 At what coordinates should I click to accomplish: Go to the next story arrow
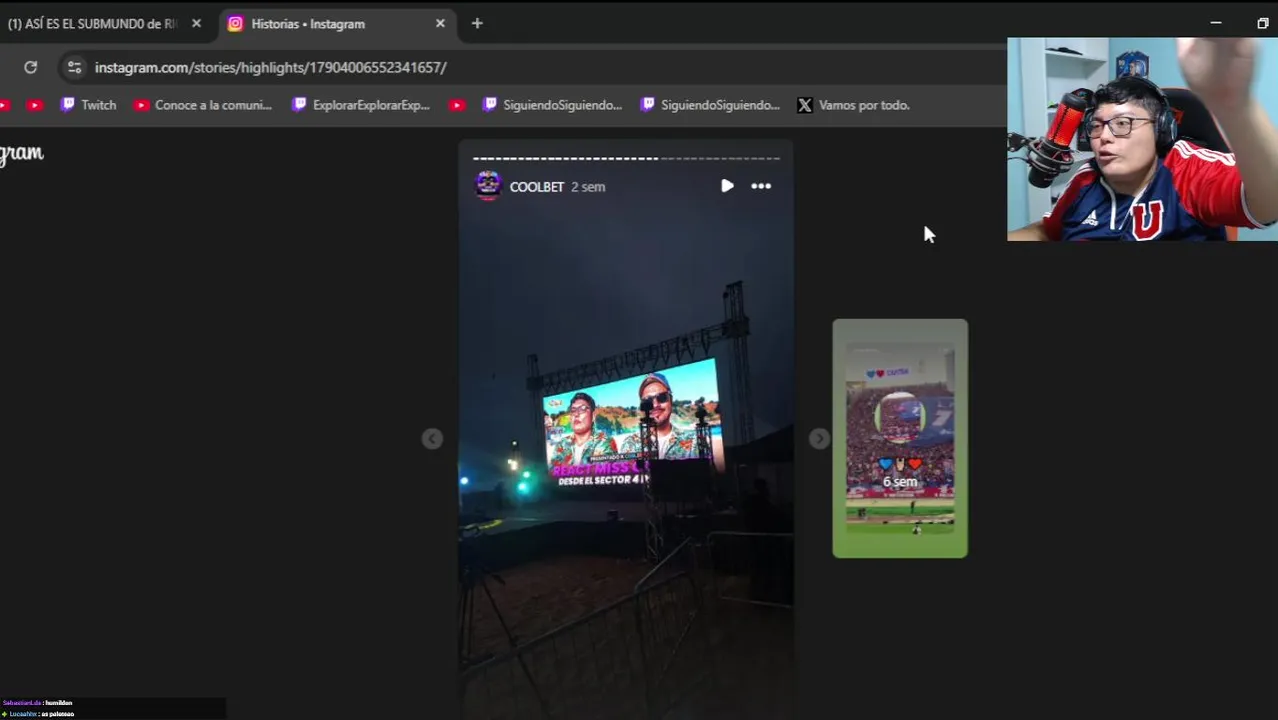coord(819,439)
